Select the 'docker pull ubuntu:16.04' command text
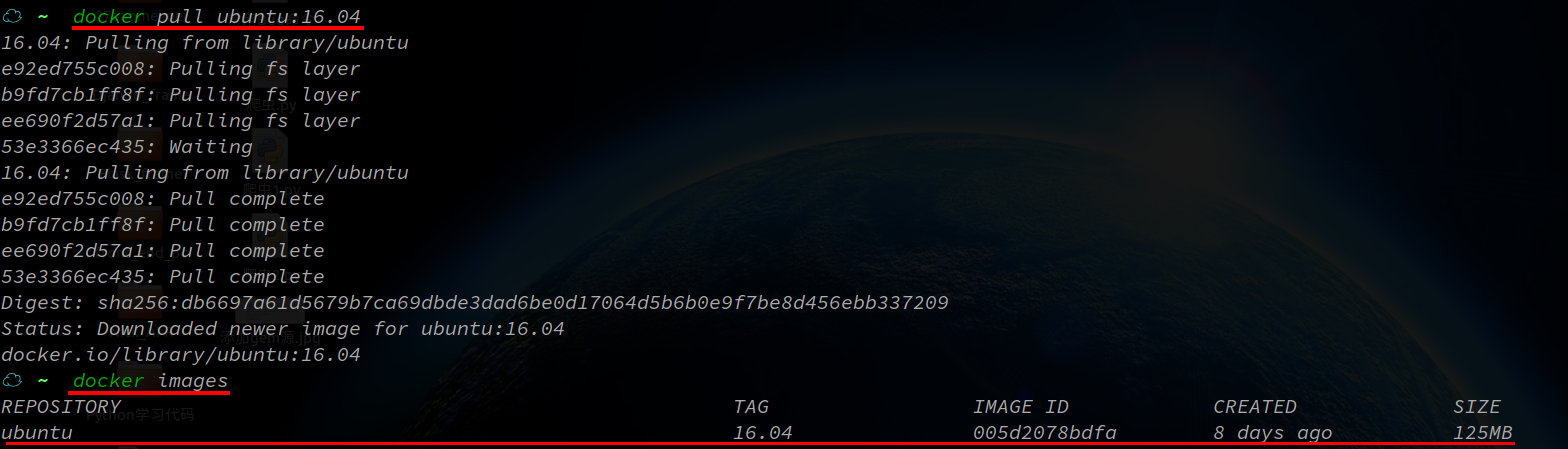The image size is (1568, 449). click(217, 17)
